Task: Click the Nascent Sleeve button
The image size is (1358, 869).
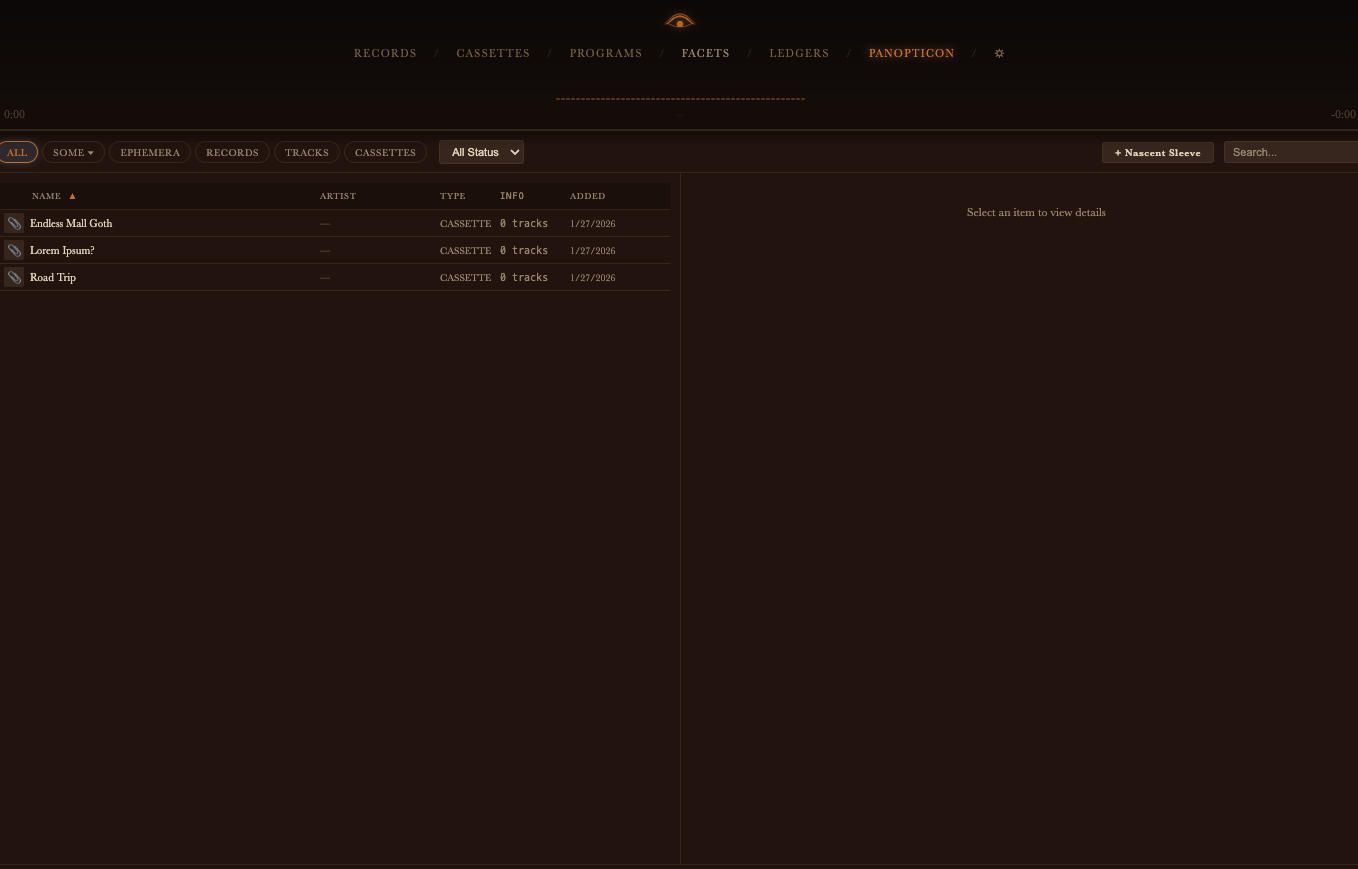Action: coord(1157,152)
